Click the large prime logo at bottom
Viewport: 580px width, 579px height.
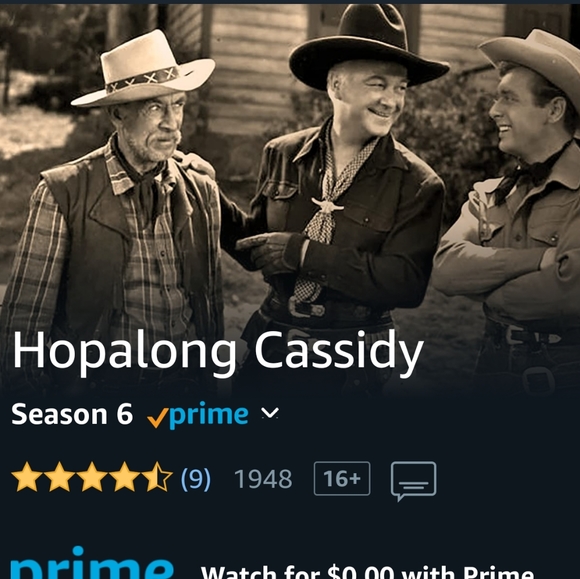pyautogui.click(x=92, y=563)
